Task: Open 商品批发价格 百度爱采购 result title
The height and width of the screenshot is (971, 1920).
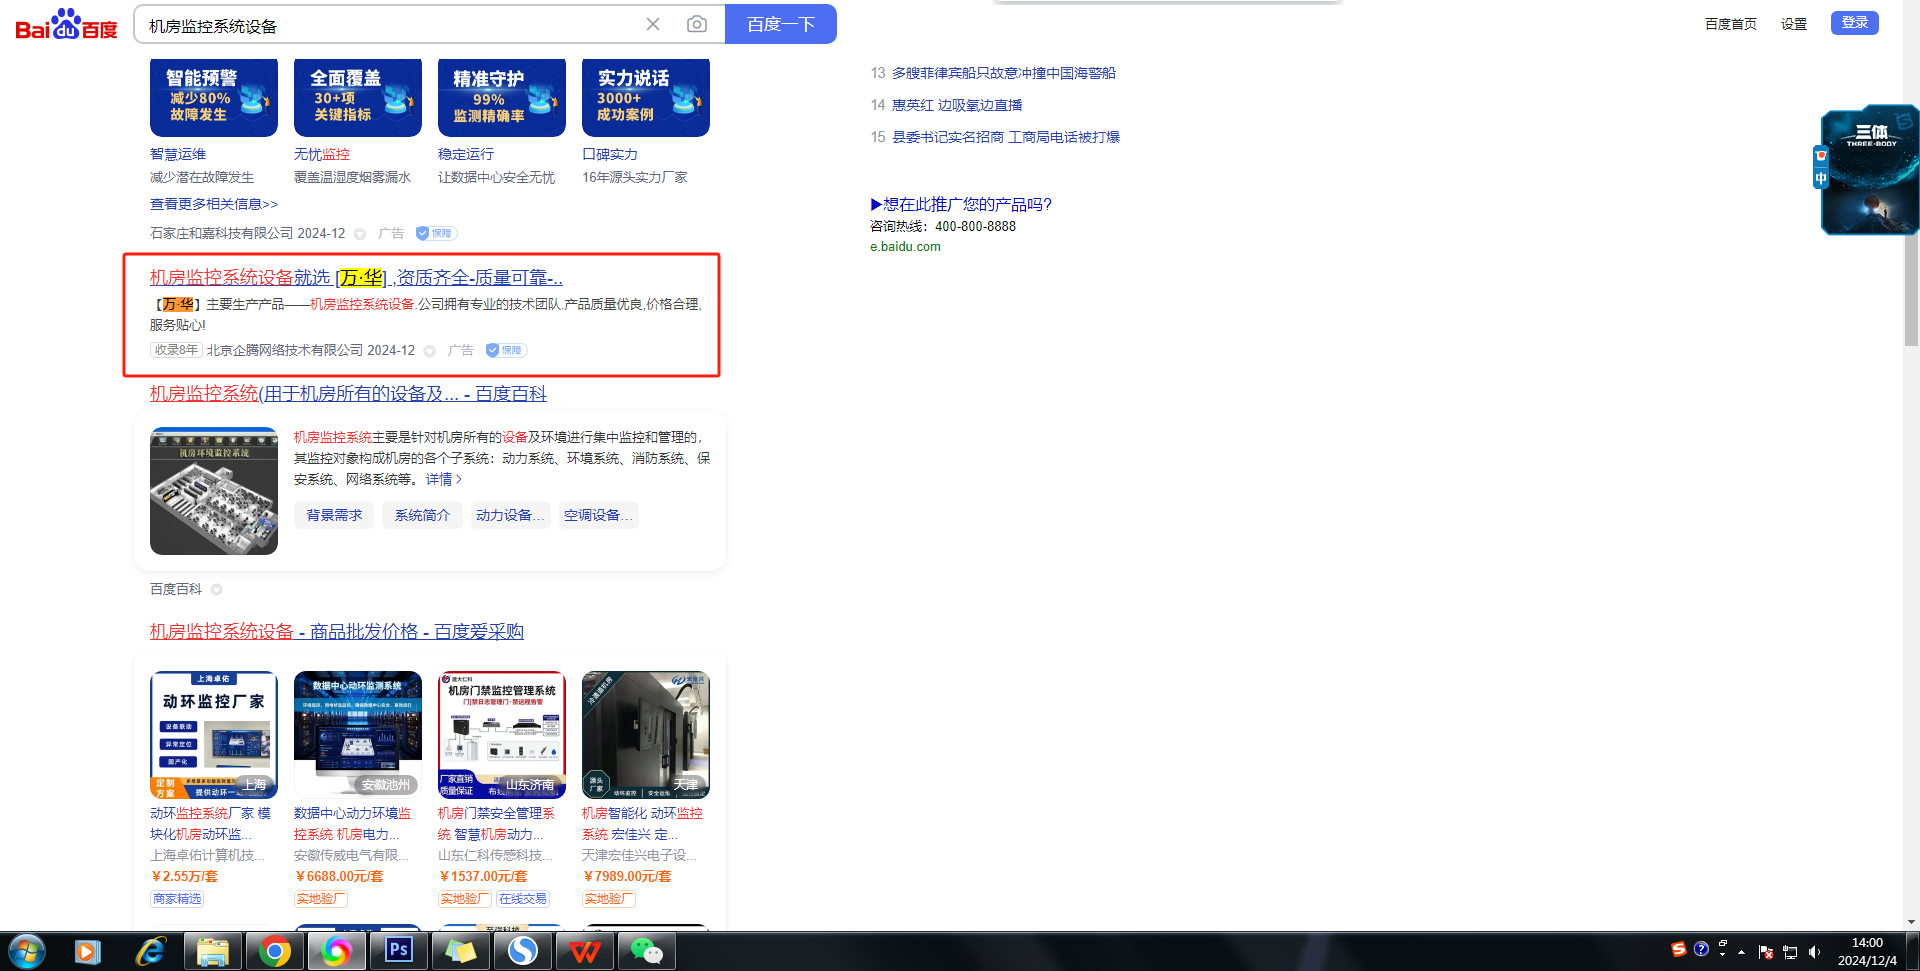Action: click(x=337, y=632)
